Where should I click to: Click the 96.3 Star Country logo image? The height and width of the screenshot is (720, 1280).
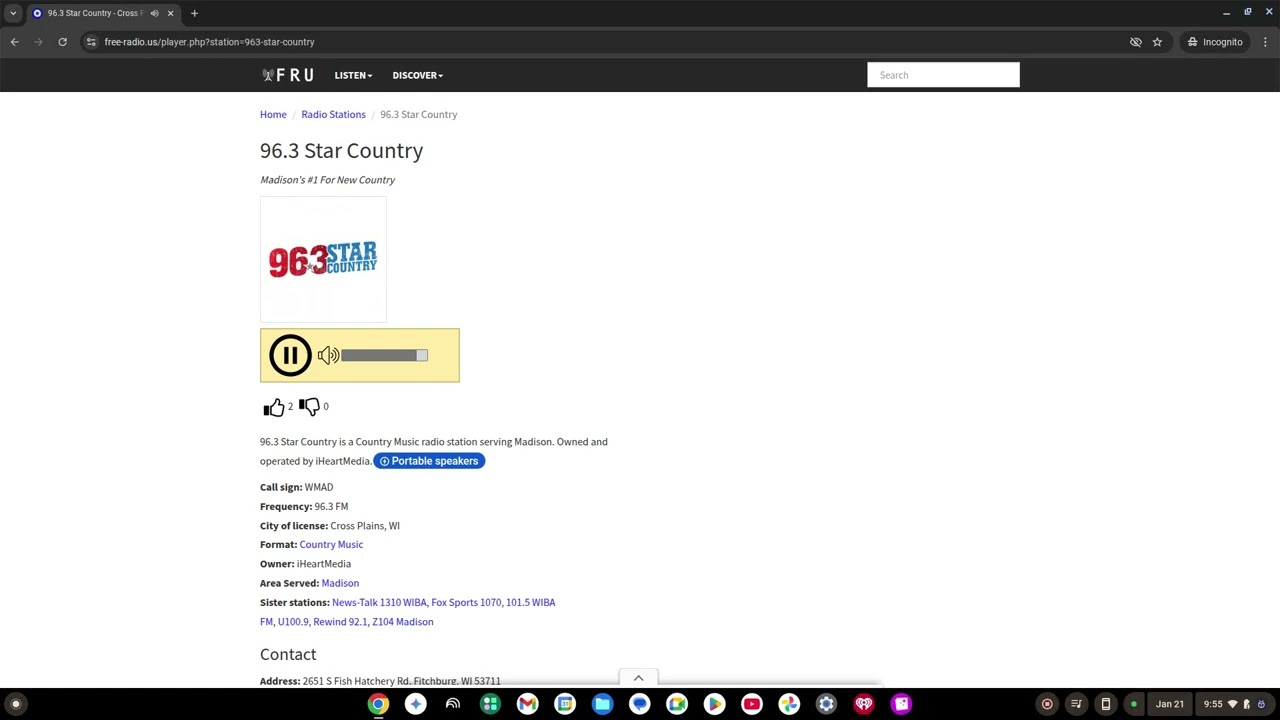pos(323,259)
